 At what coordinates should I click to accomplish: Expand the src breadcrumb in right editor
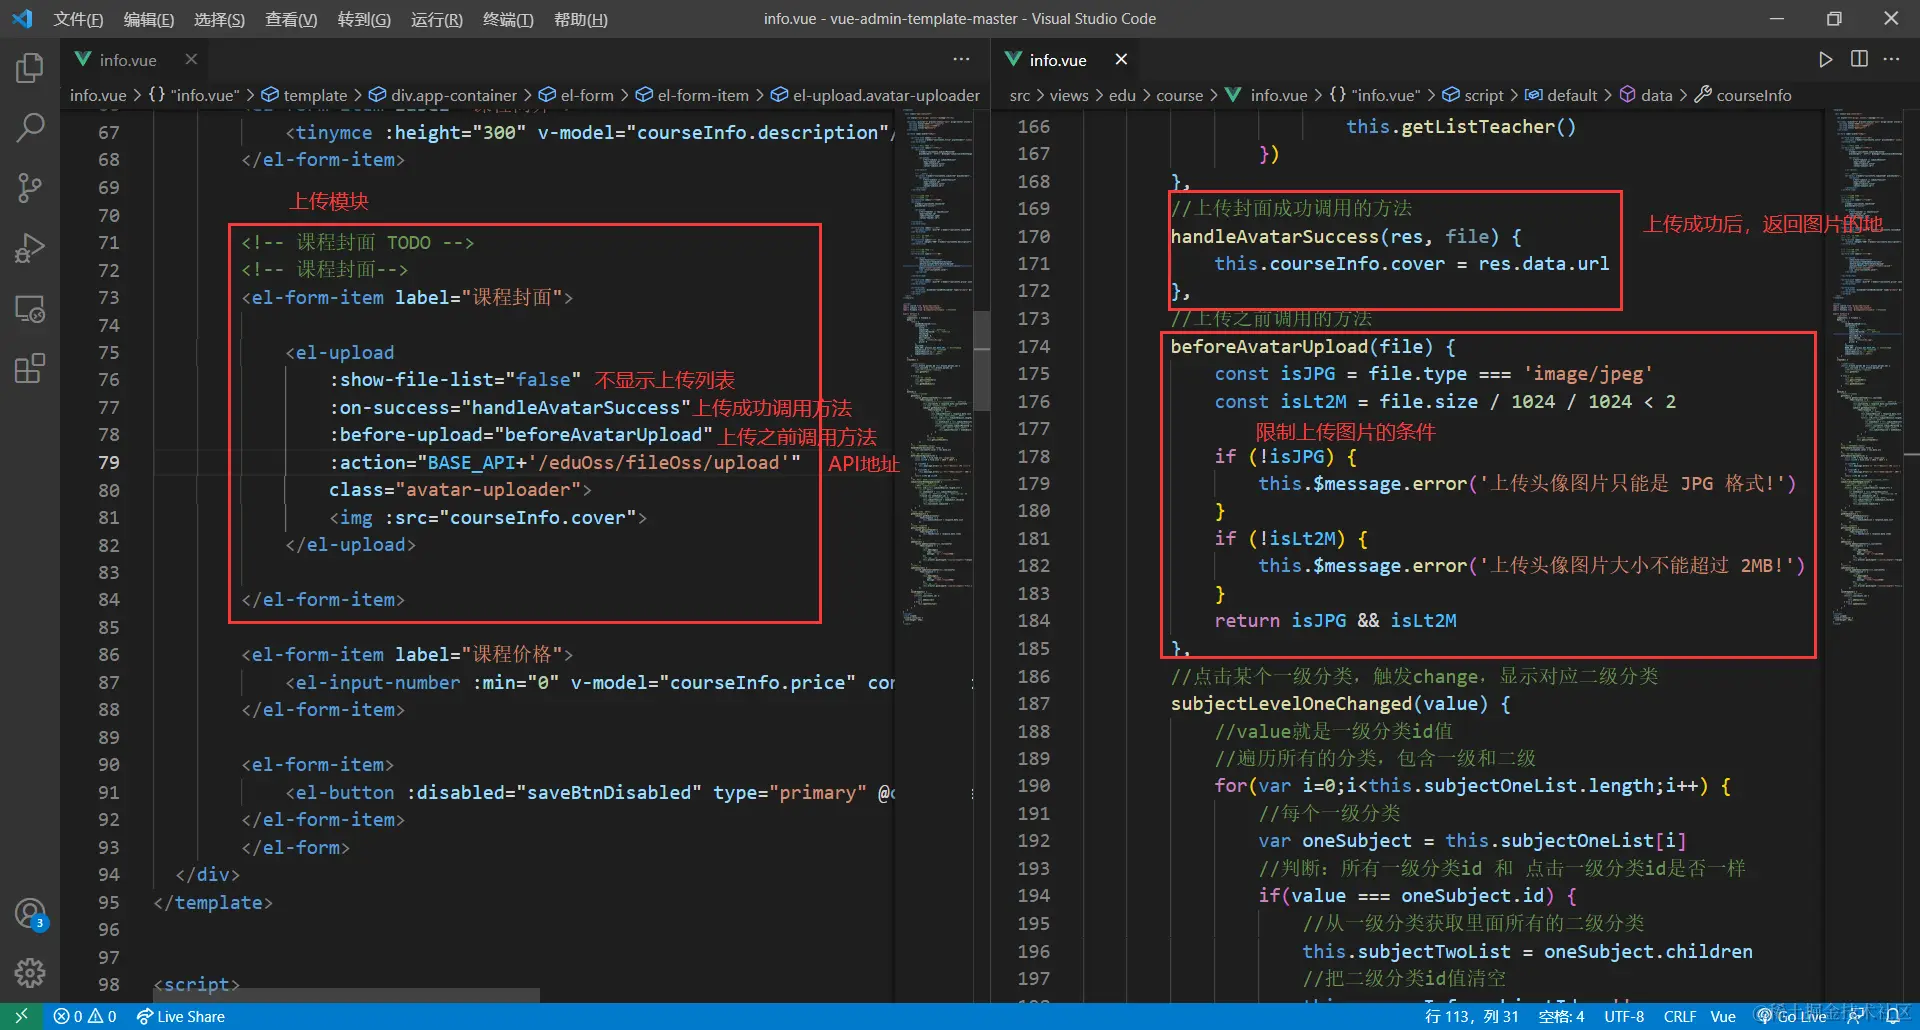[x=1020, y=95]
